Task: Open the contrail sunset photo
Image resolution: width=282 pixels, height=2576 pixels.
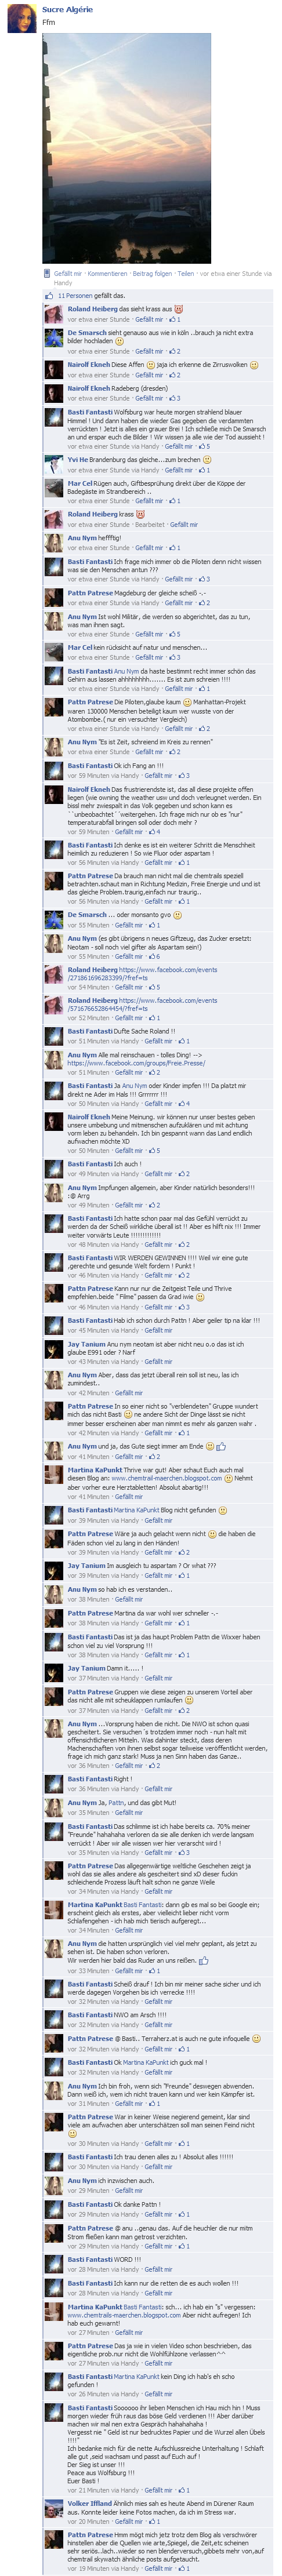Action: point(127,148)
